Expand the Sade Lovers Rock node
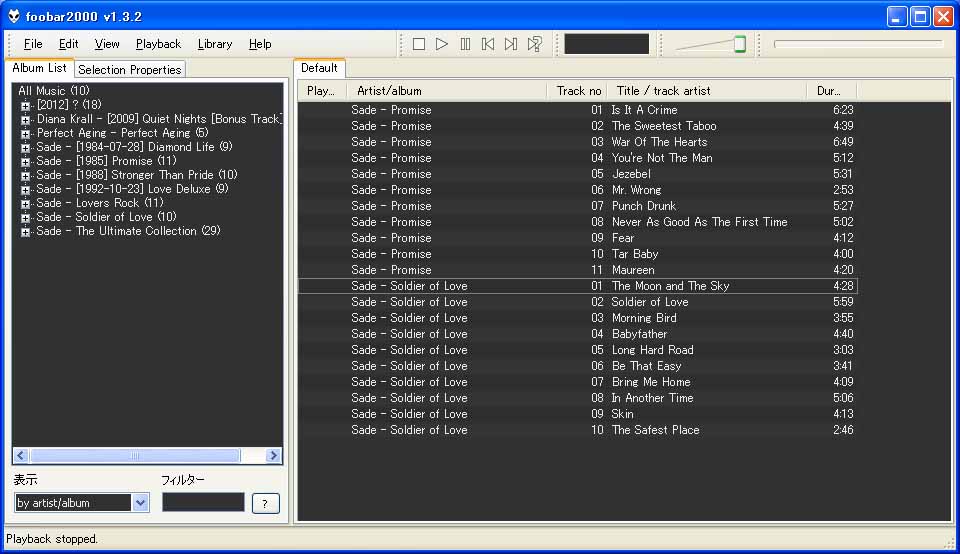 pyautogui.click(x=25, y=204)
